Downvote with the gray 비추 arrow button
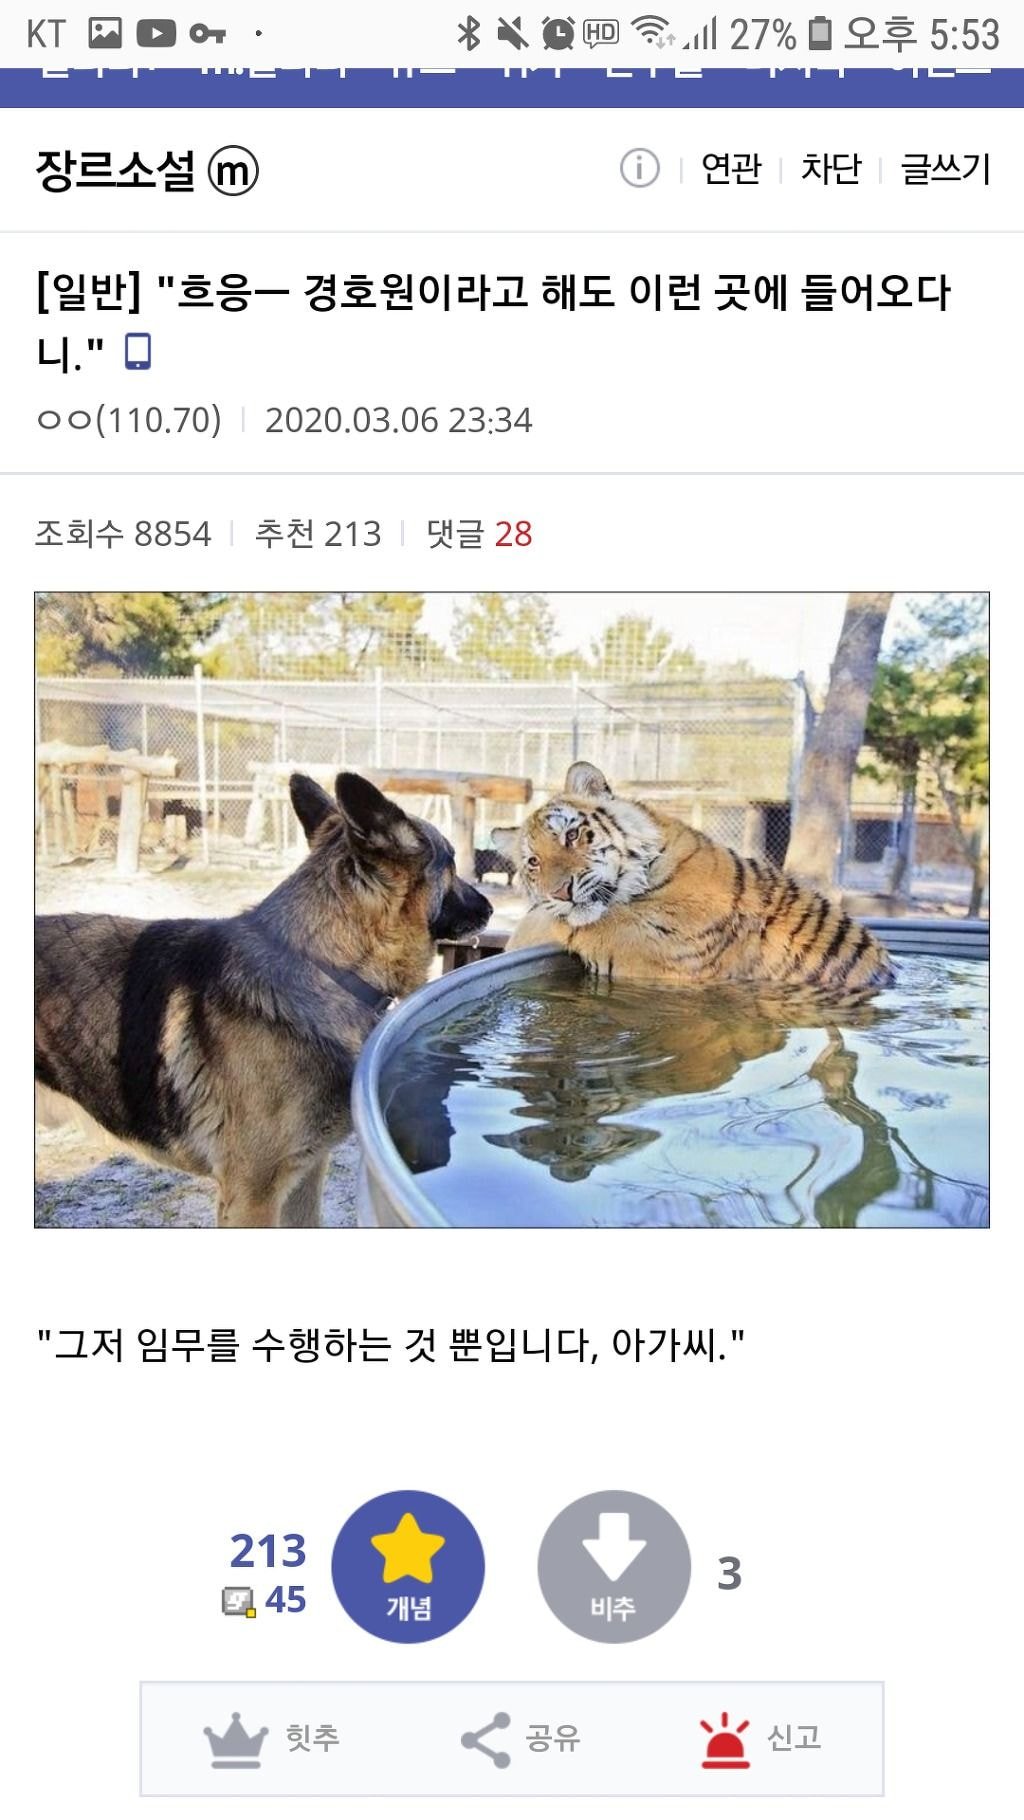This screenshot has width=1024, height=1820. (614, 1566)
